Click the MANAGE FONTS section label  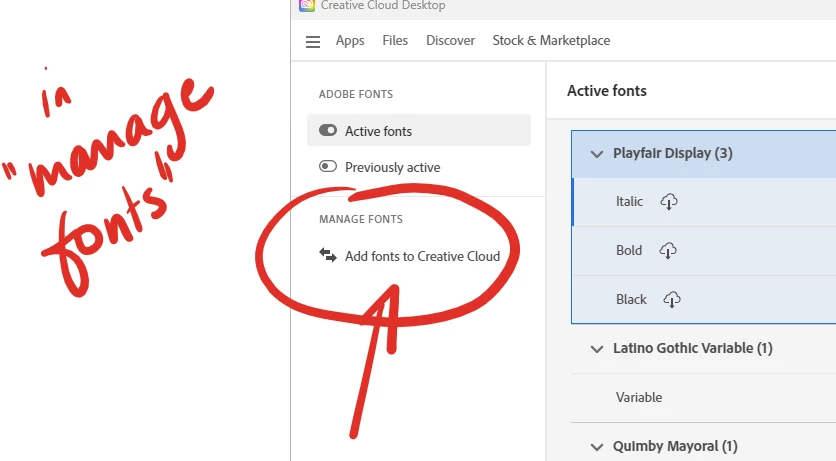click(360, 219)
